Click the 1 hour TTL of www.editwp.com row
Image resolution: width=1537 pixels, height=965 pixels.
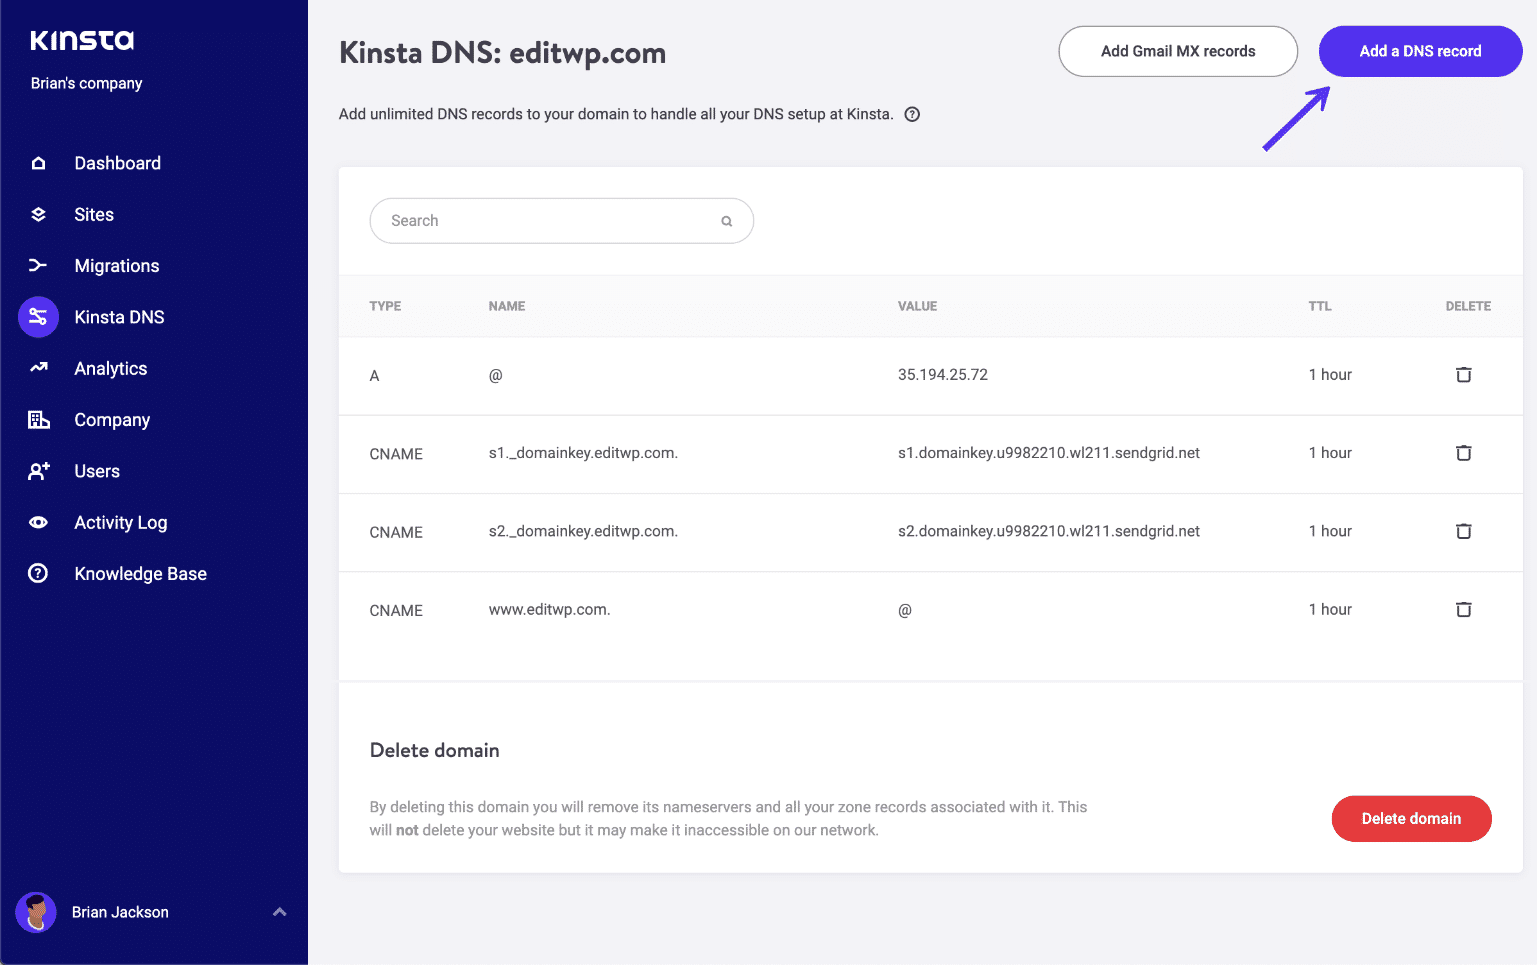[1330, 608]
